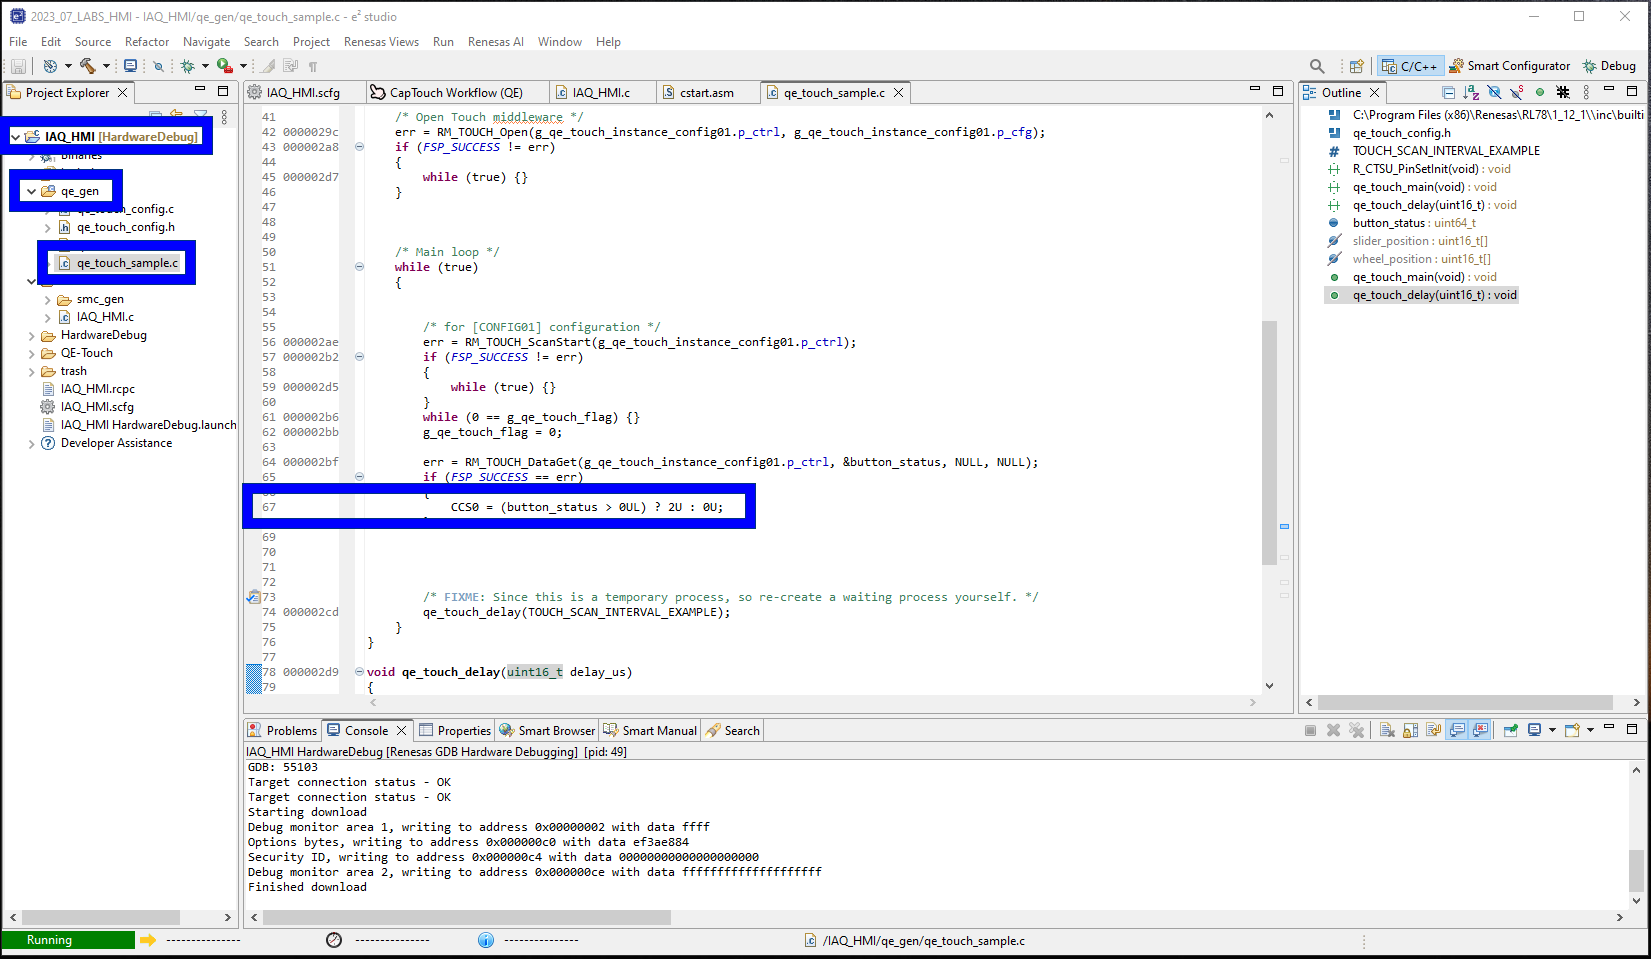Expand the HardwareDebug tree item
Viewport: 1651px width, 959px height.
coord(33,335)
